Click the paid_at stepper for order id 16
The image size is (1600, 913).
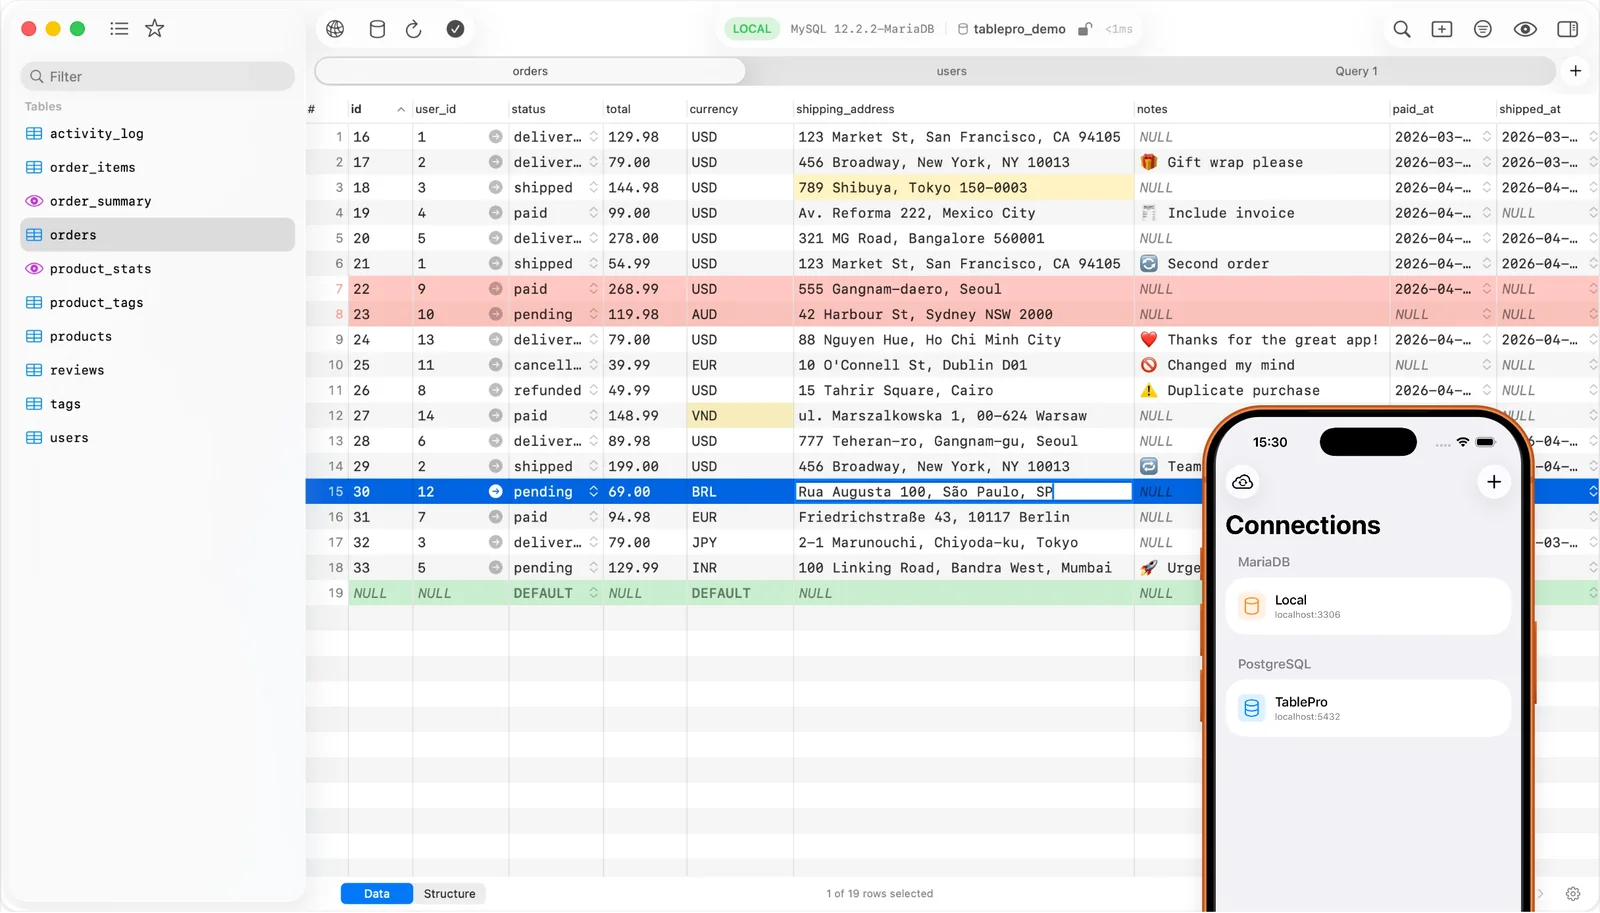pyautogui.click(x=1486, y=137)
